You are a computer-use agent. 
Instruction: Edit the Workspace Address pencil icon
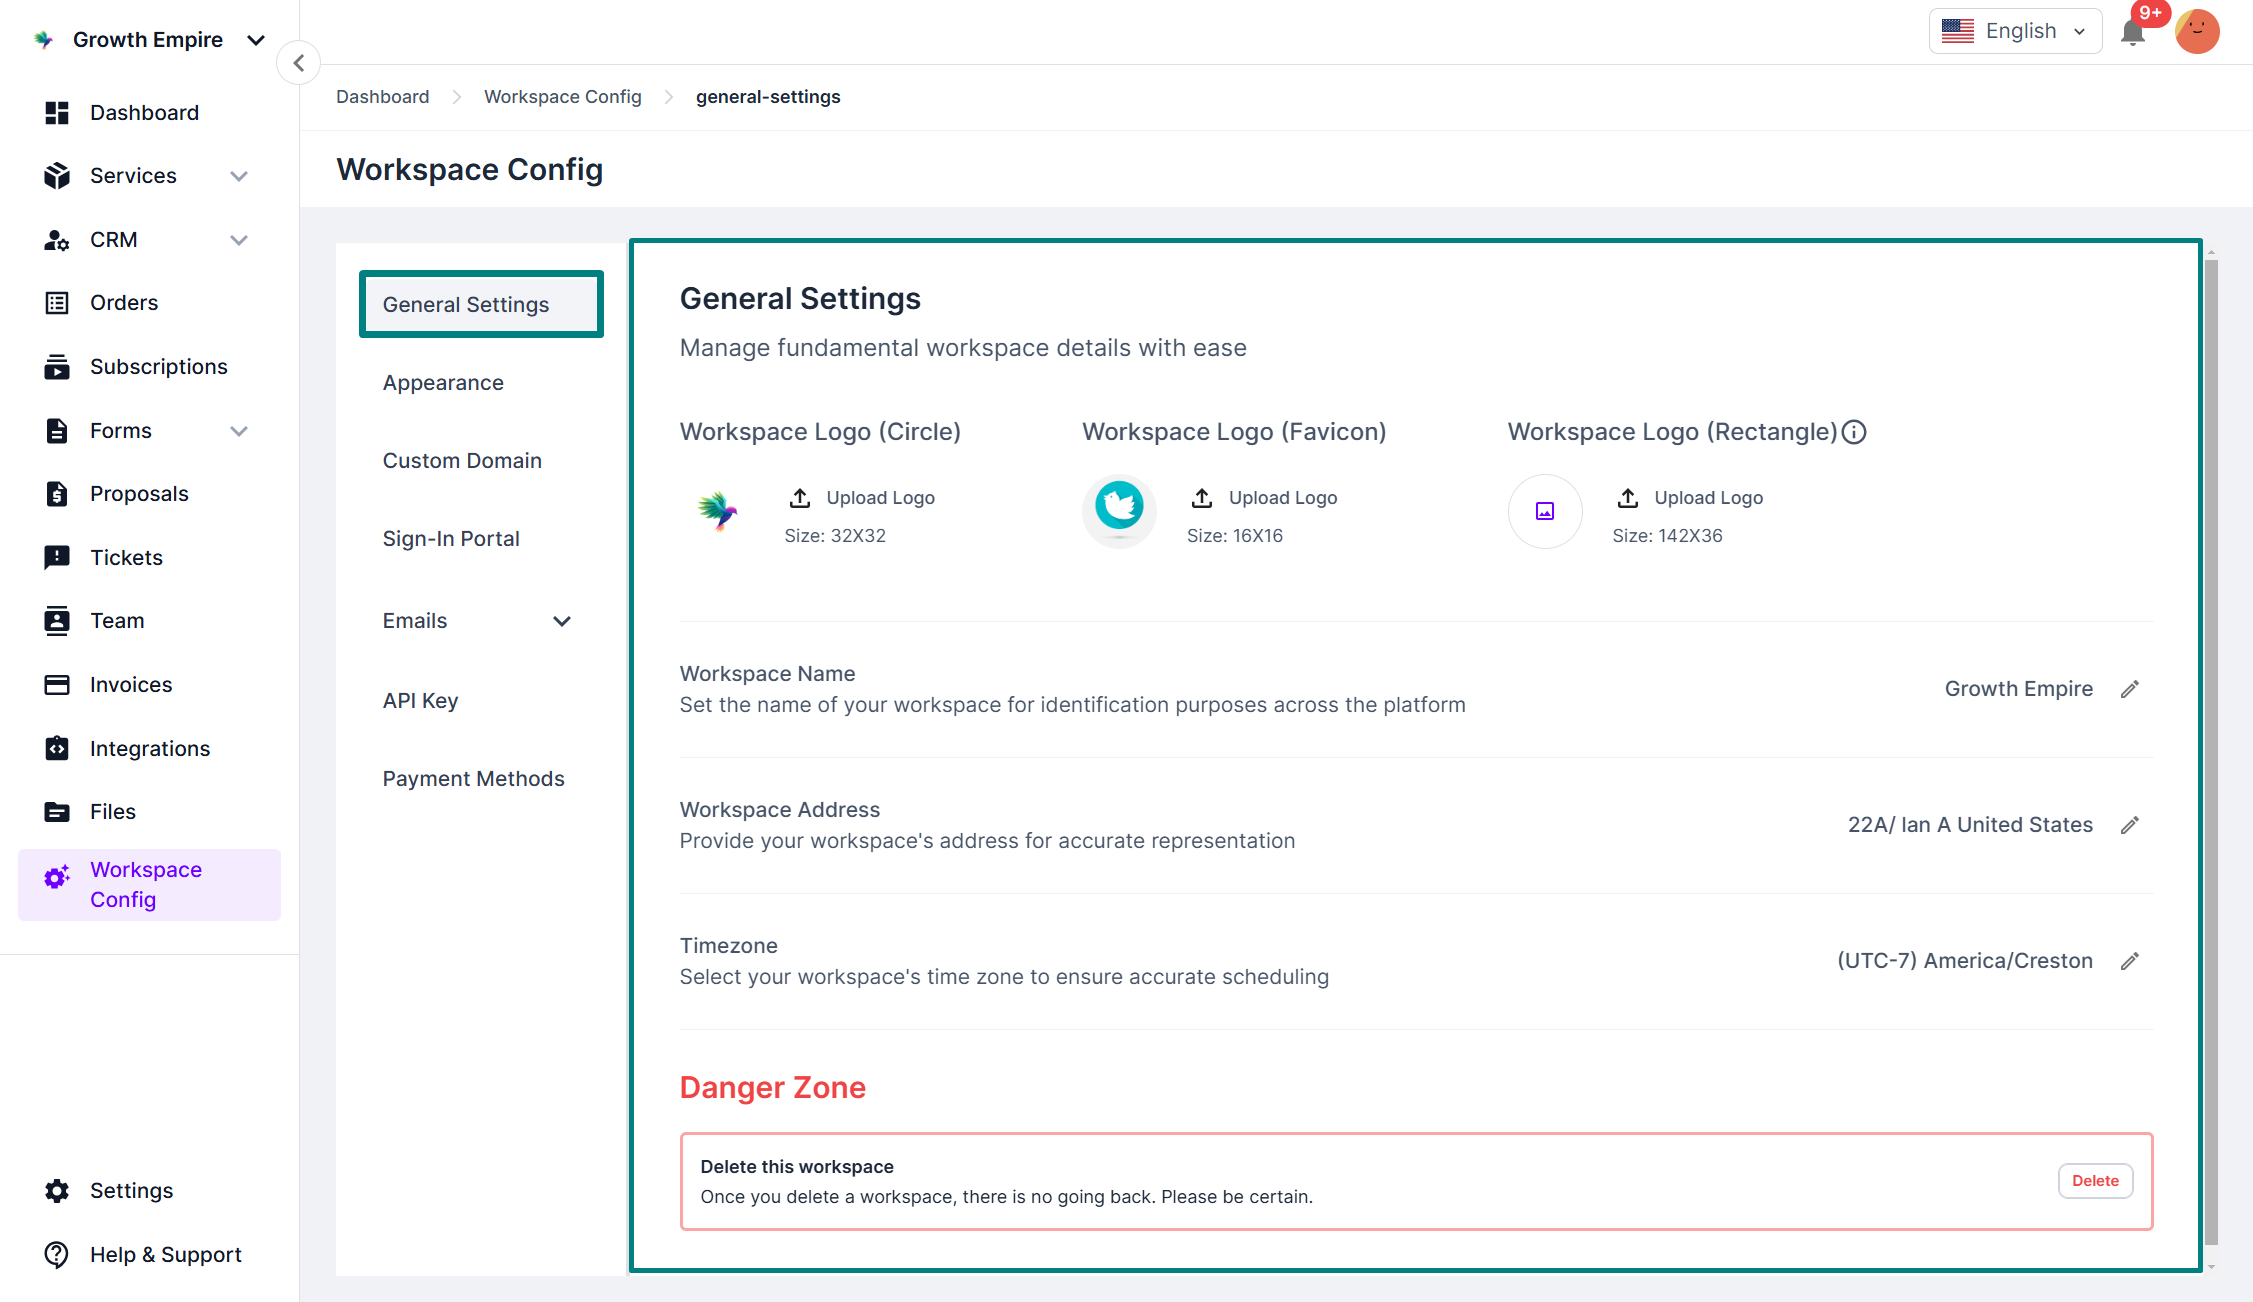pos(2130,825)
